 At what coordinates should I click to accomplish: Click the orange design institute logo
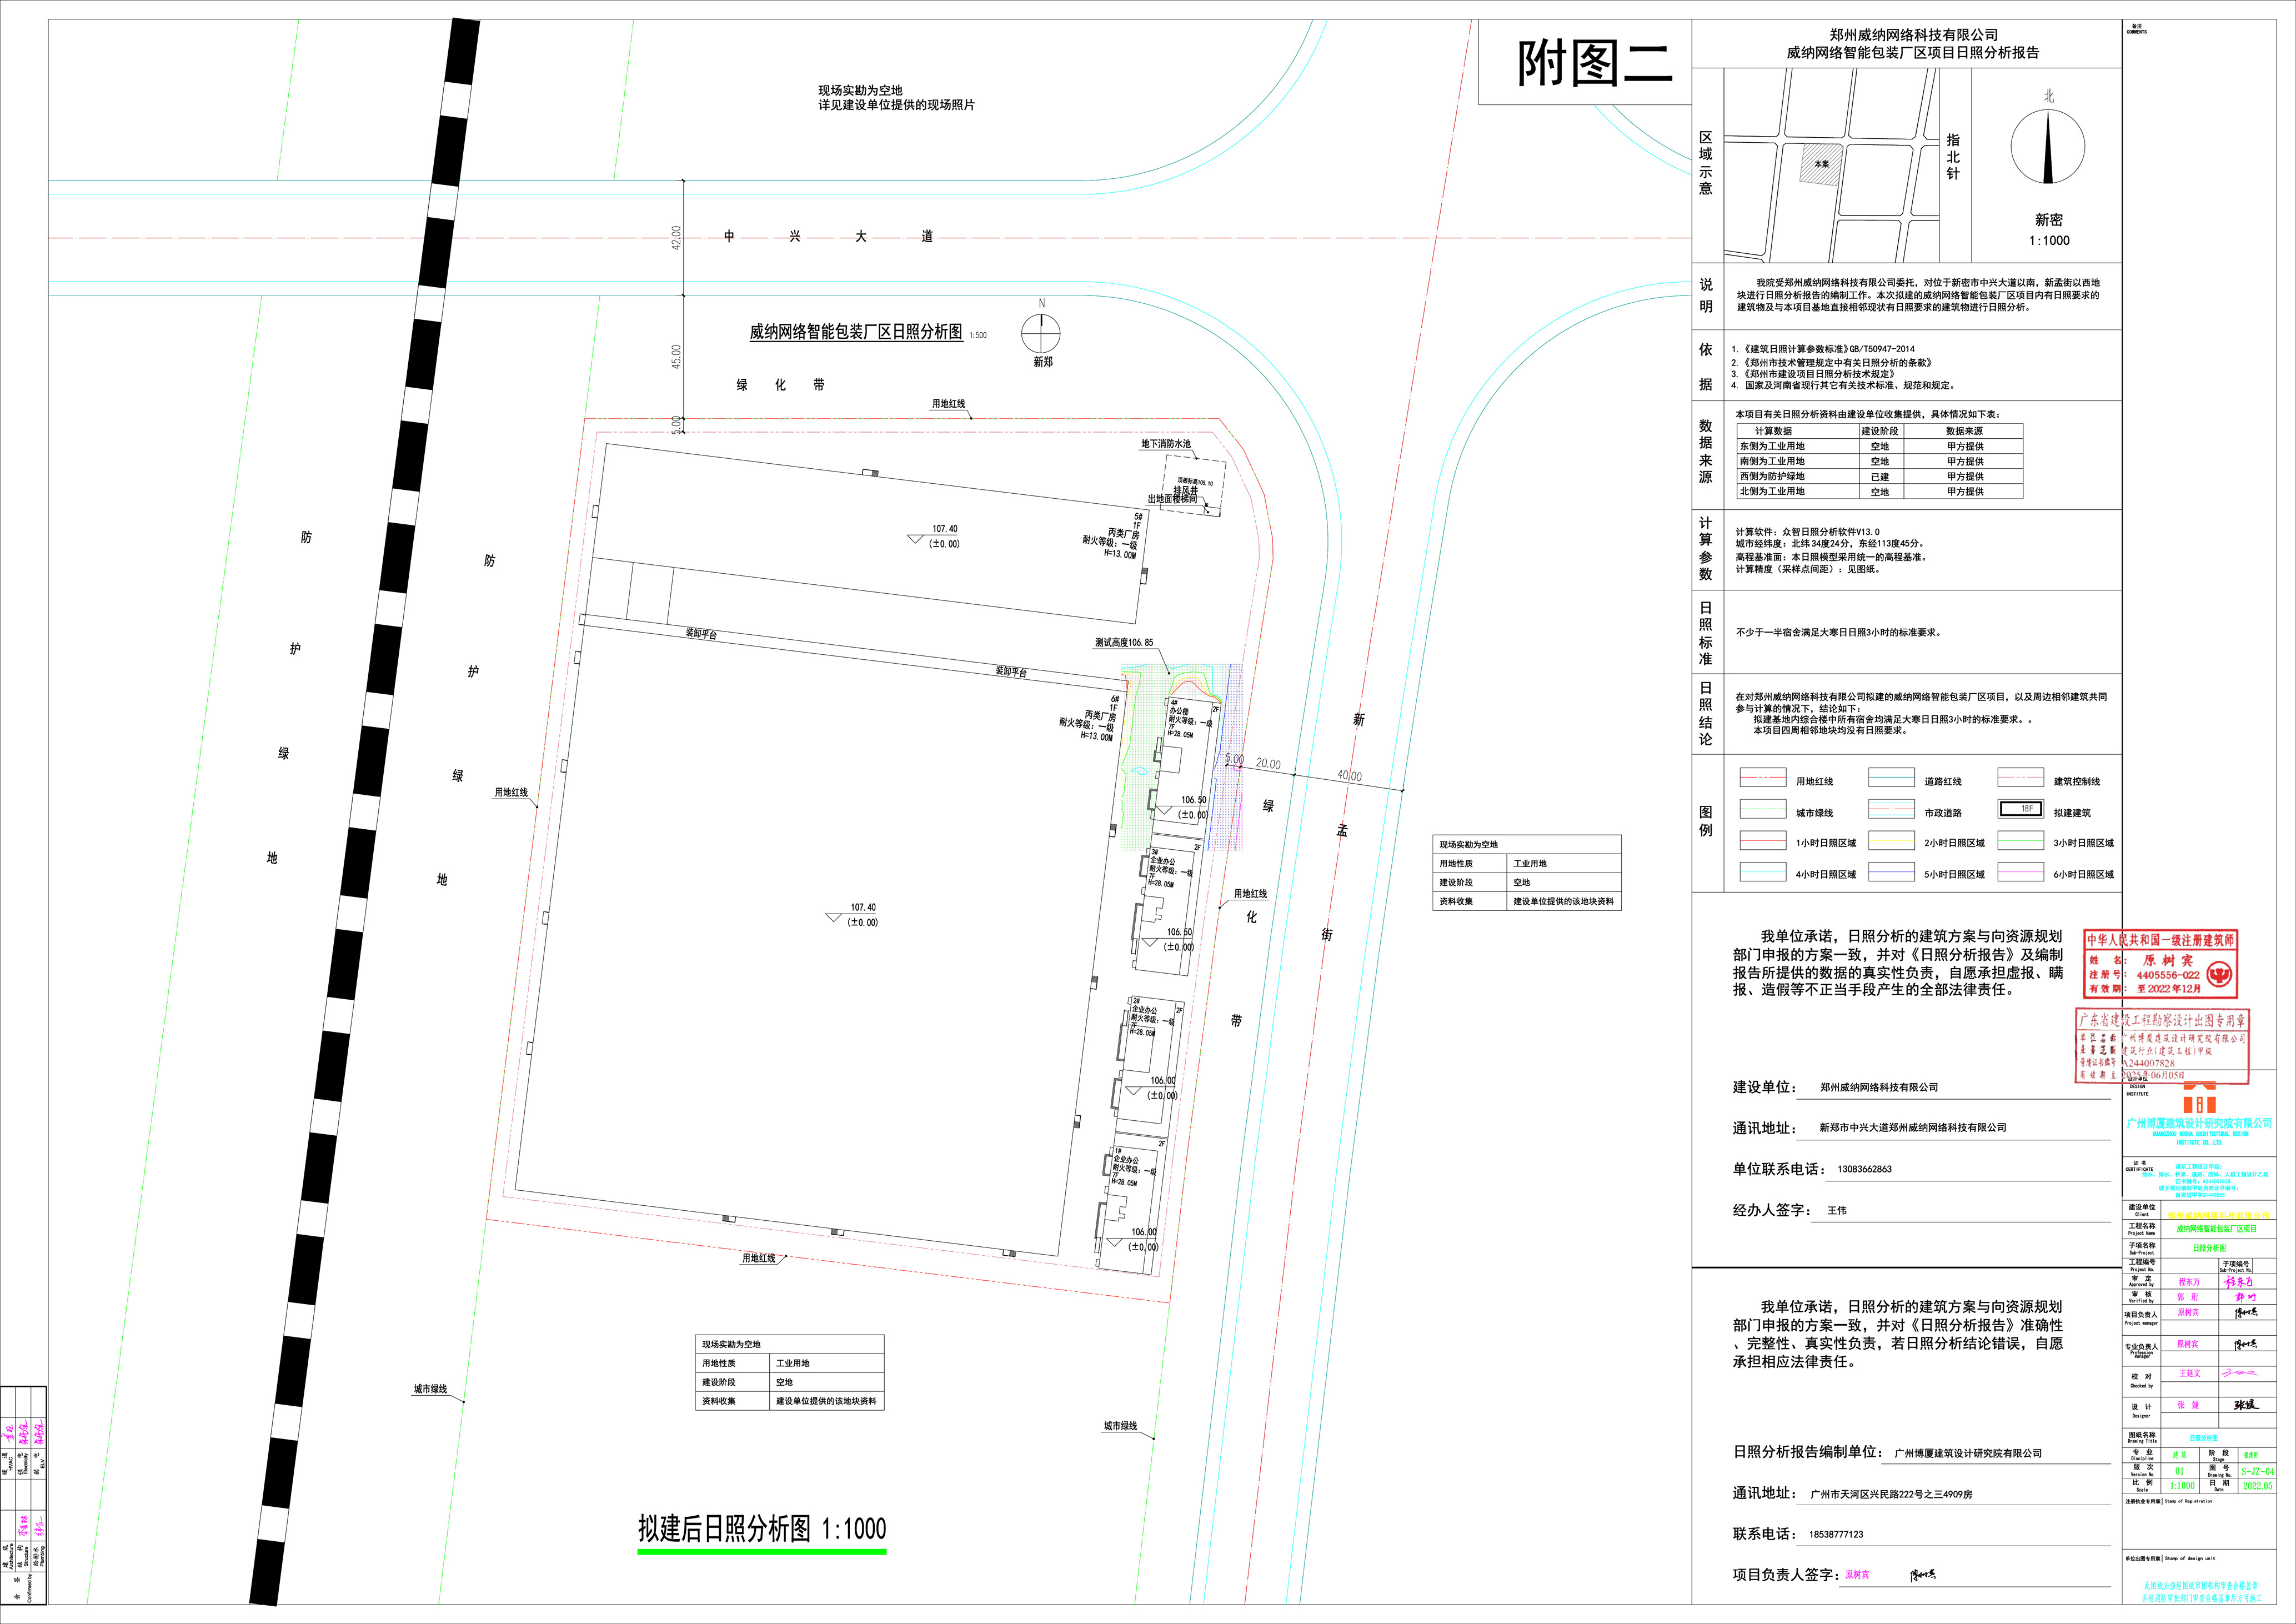2199,1100
